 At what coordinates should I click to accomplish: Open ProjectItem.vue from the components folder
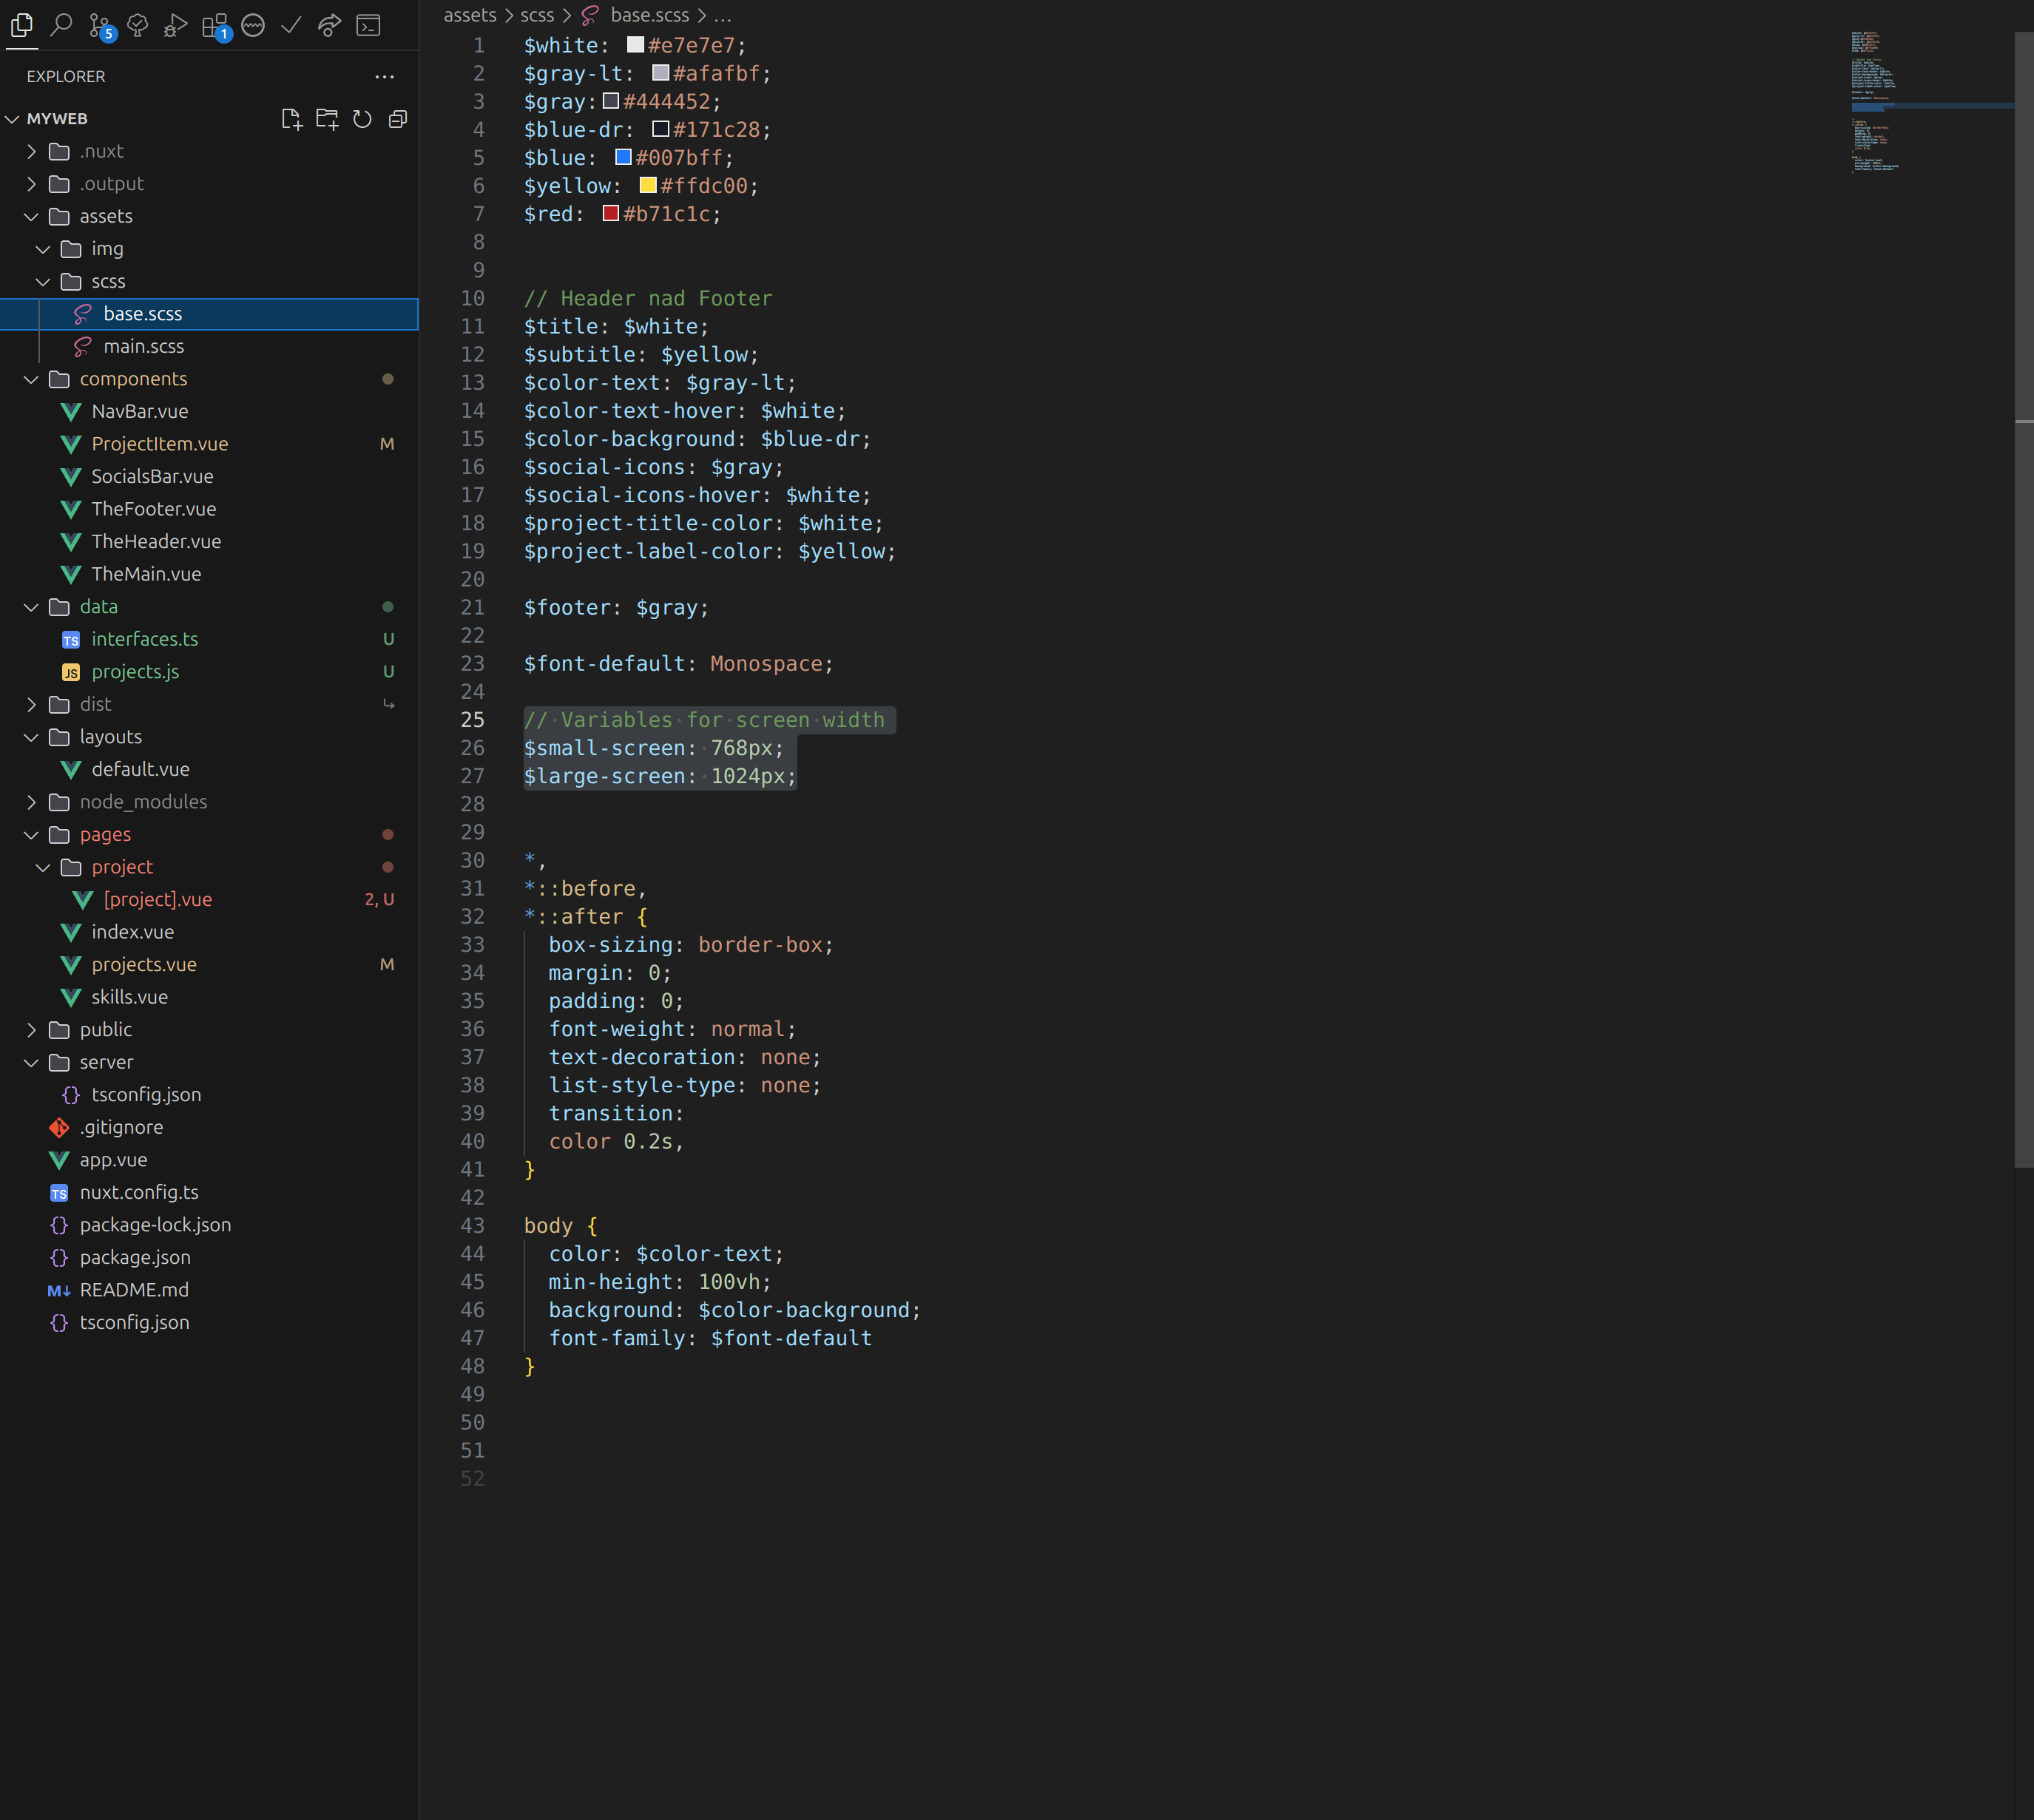pyautogui.click(x=159, y=444)
